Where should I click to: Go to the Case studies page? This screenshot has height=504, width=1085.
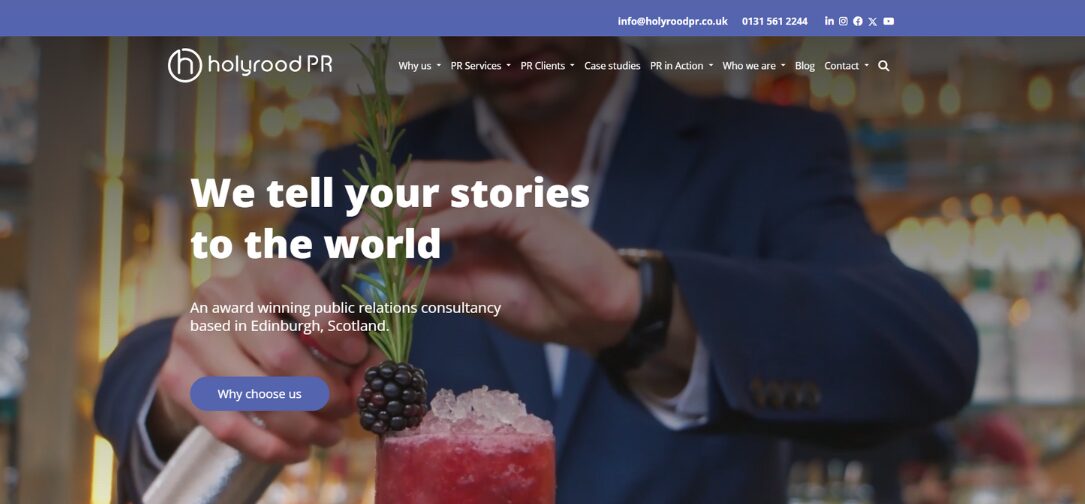tap(612, 66)
